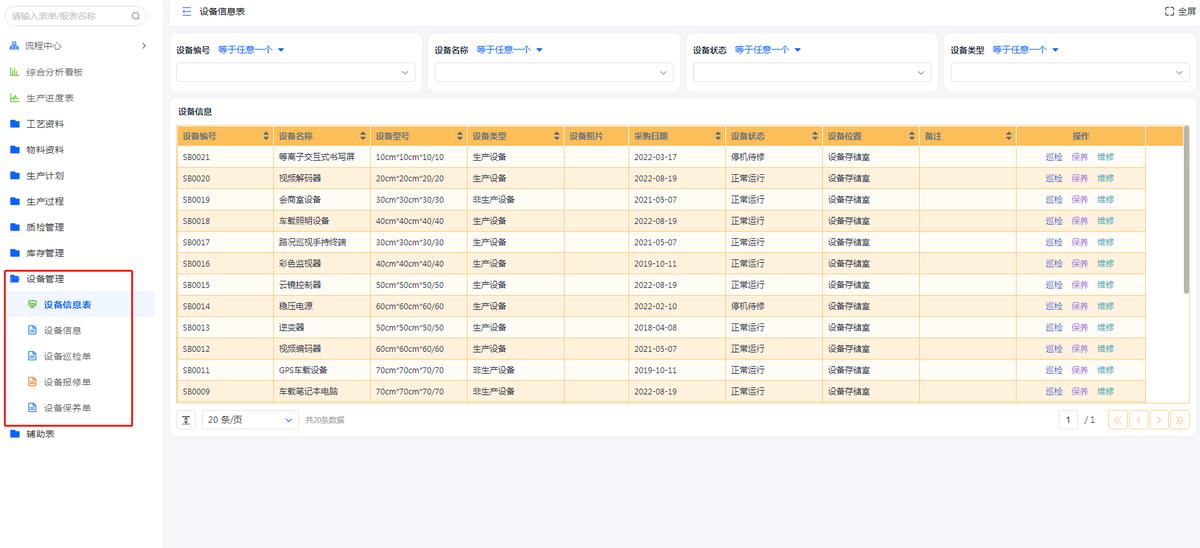
Task: Select 设备保养单 in sidebar
Action: (68, 408)
